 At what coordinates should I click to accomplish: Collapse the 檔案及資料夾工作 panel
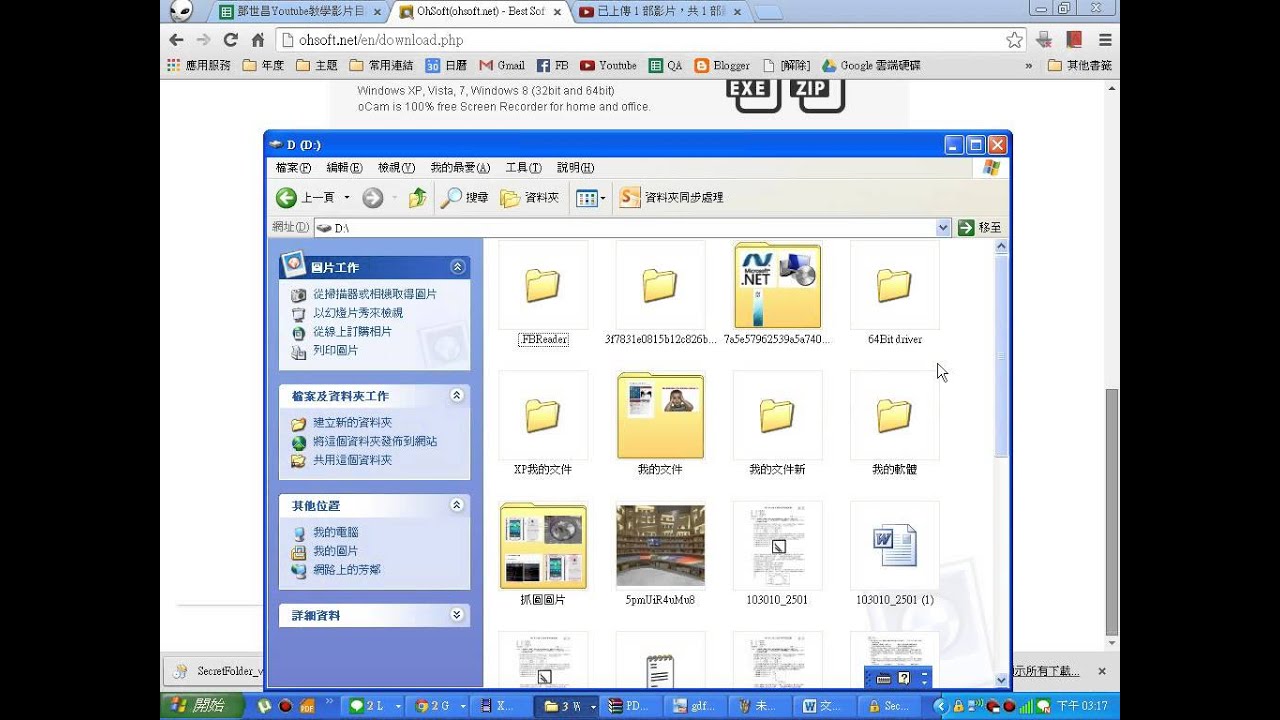[457, 395]
